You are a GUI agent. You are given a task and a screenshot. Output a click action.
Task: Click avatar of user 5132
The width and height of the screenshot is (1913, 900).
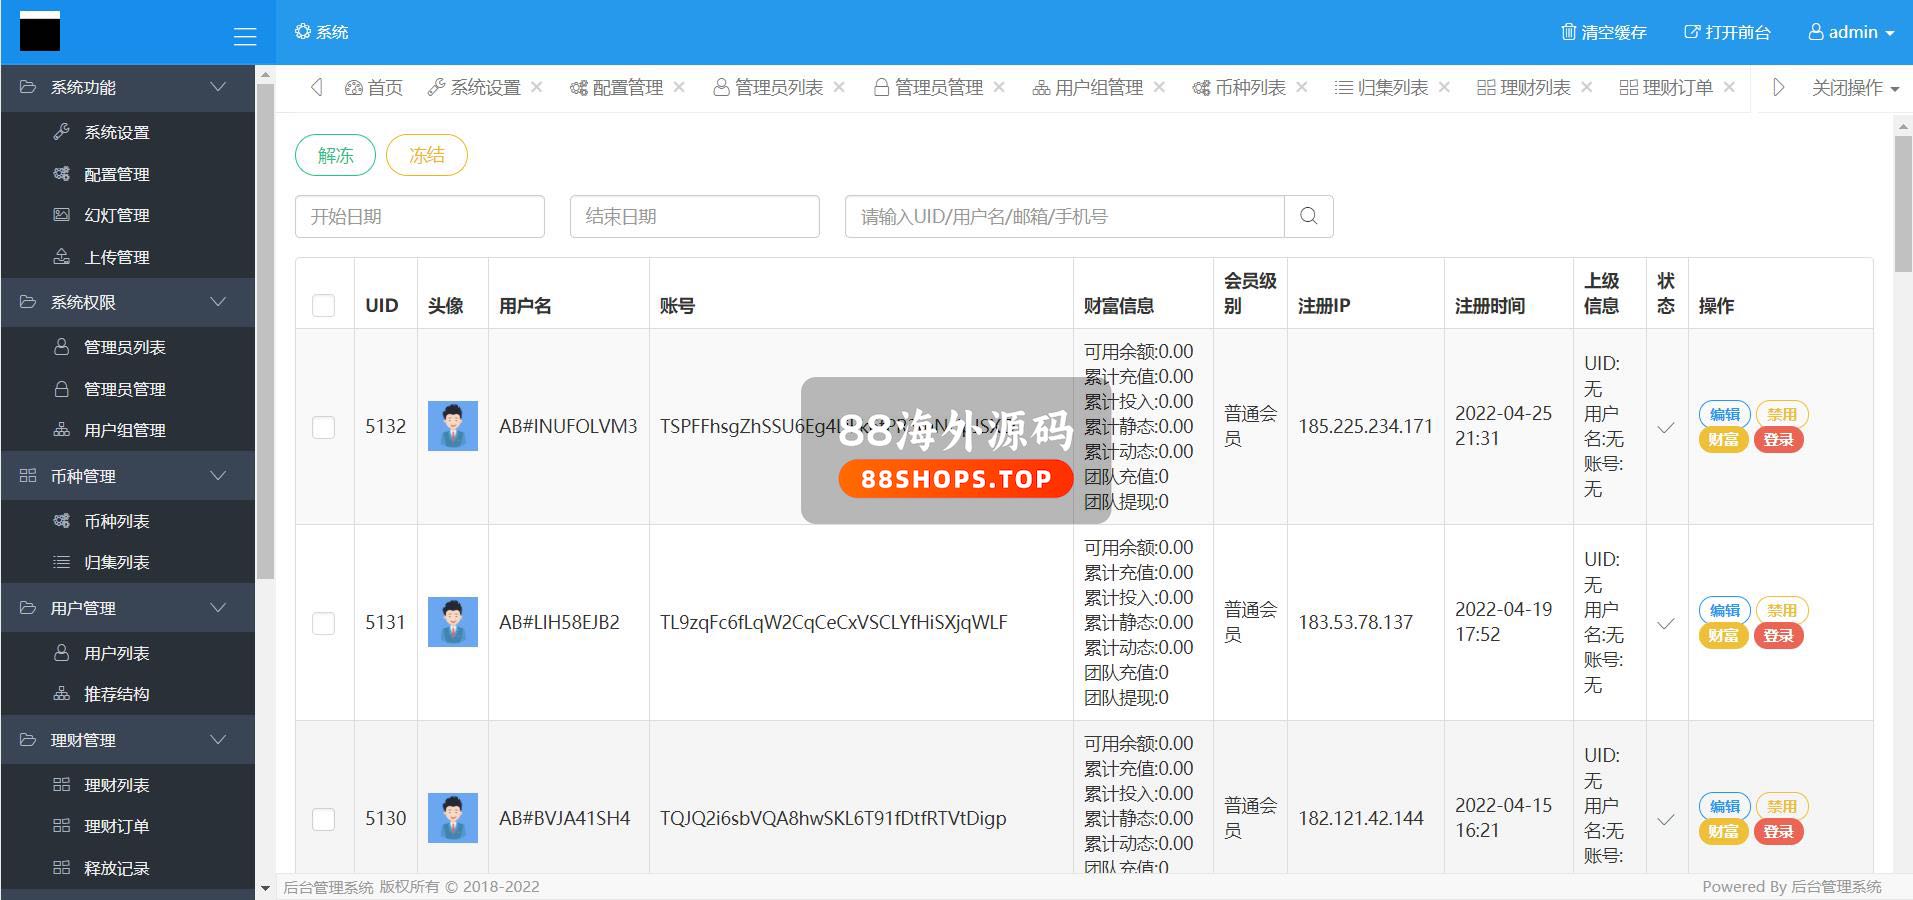point(452,426)
